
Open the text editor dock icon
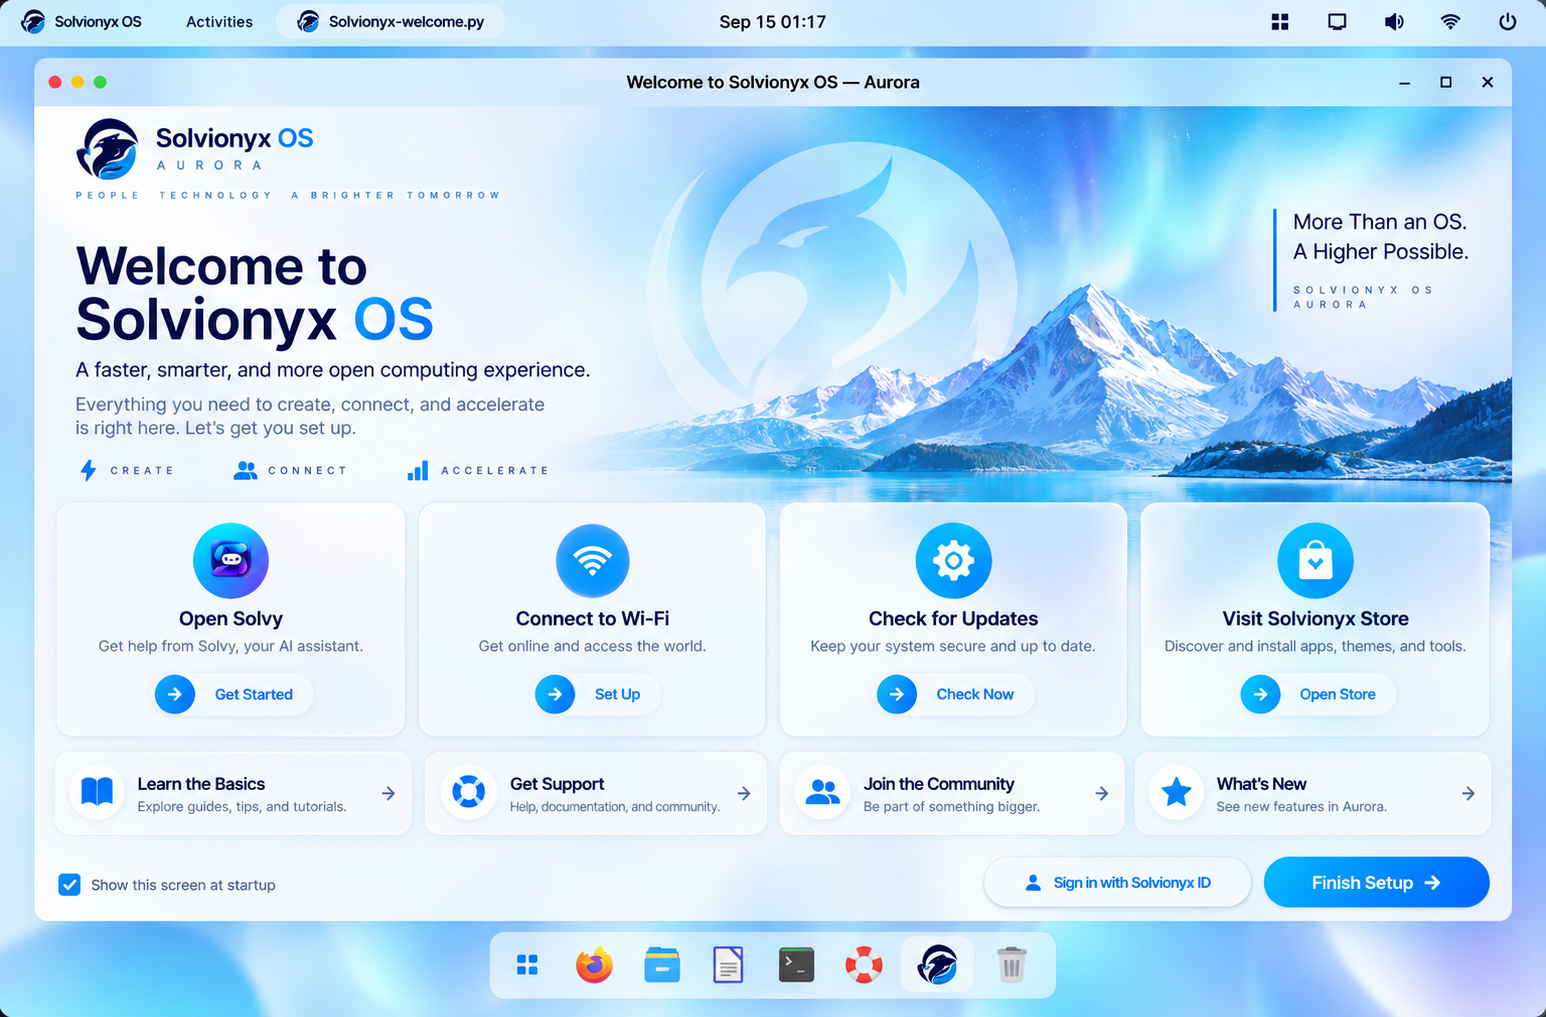coord(728,965)
